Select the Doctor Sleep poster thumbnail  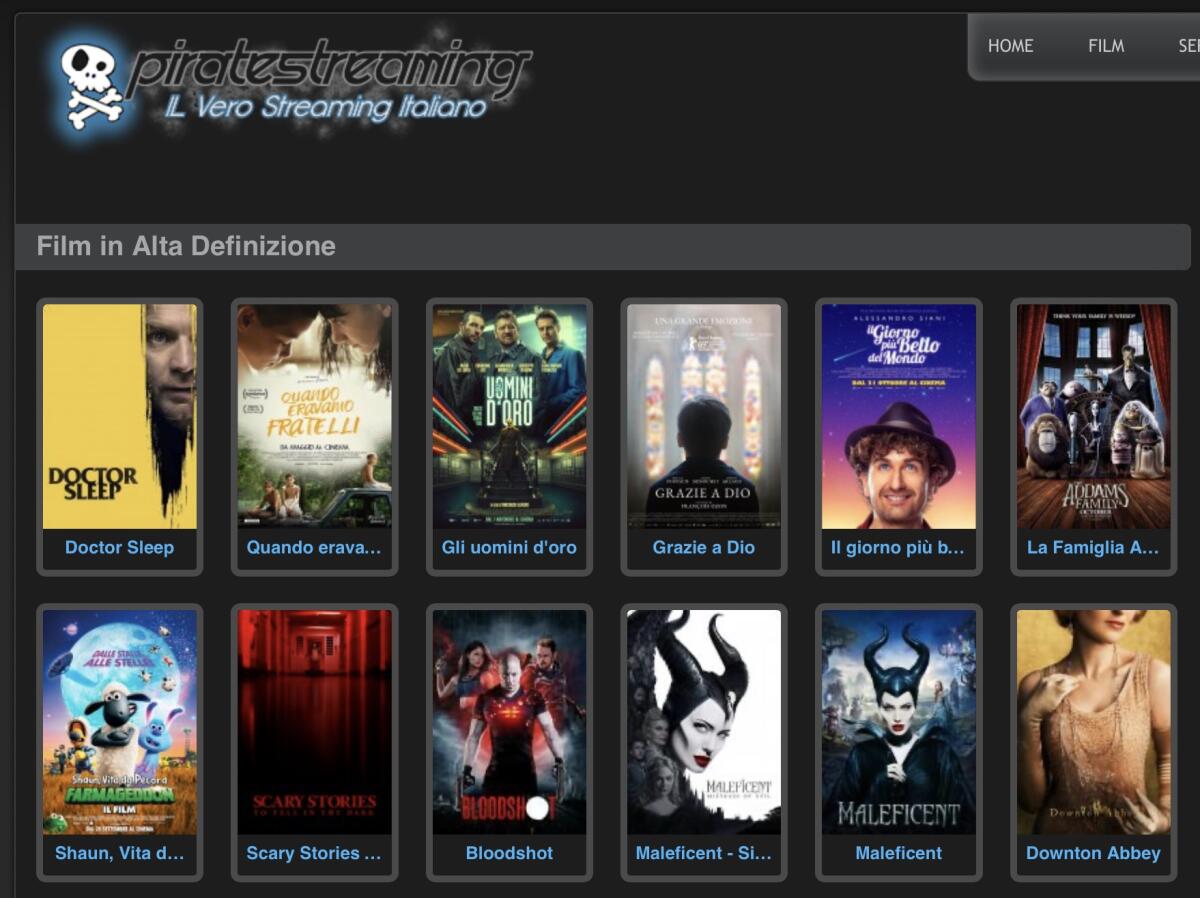pyautogui.click(x=118, y=416)
